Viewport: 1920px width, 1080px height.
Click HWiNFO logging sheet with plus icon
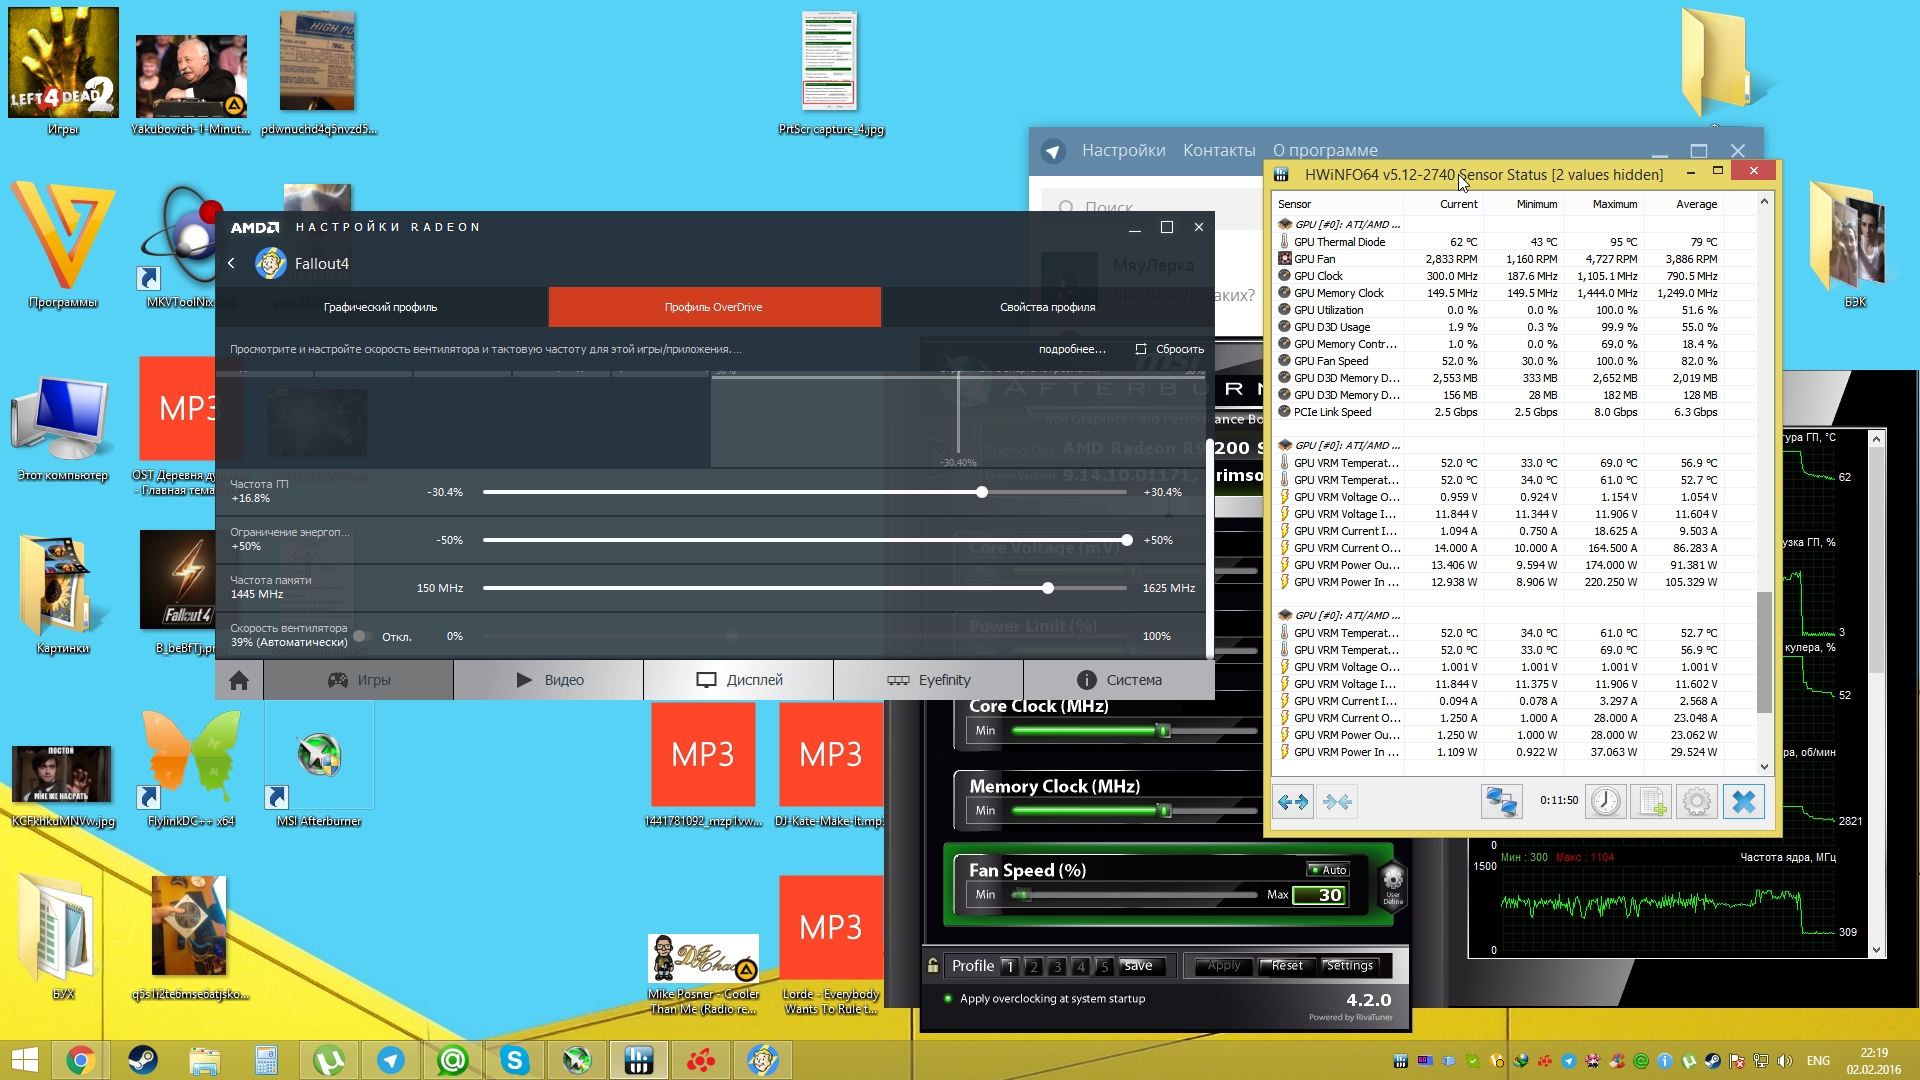[1651, 802]
